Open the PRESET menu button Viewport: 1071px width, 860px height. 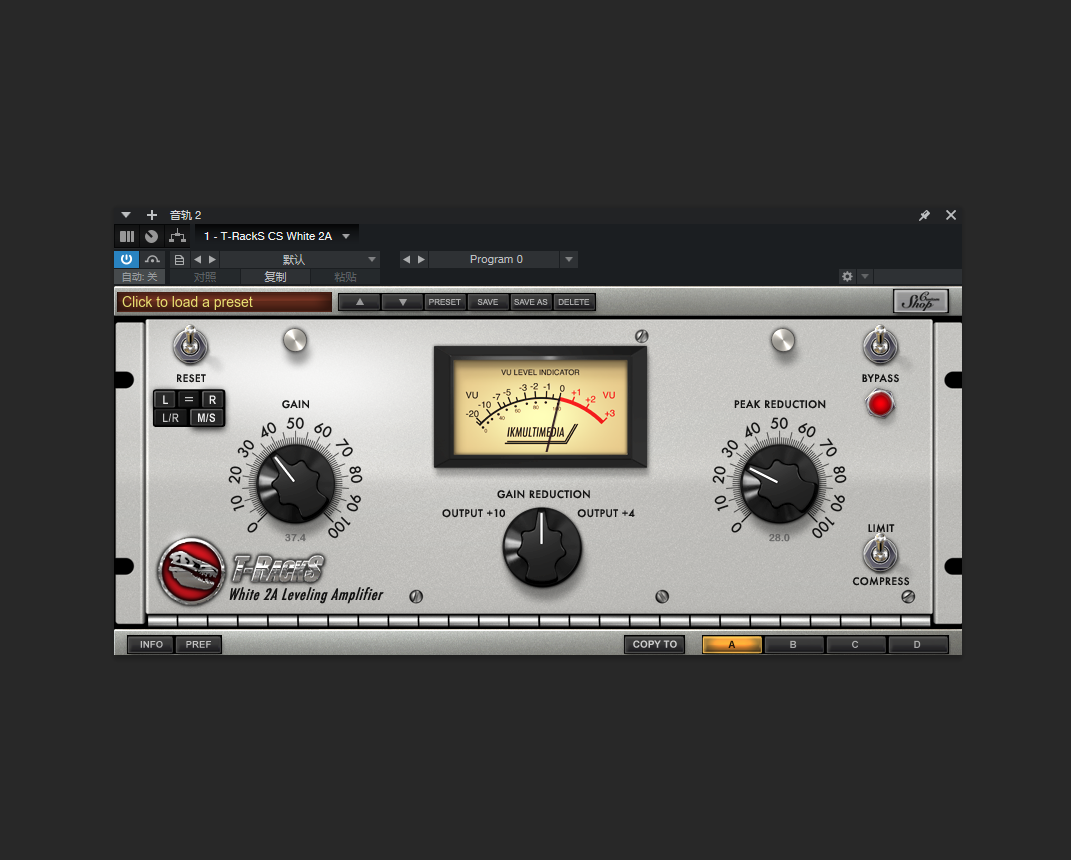(445, 302)
